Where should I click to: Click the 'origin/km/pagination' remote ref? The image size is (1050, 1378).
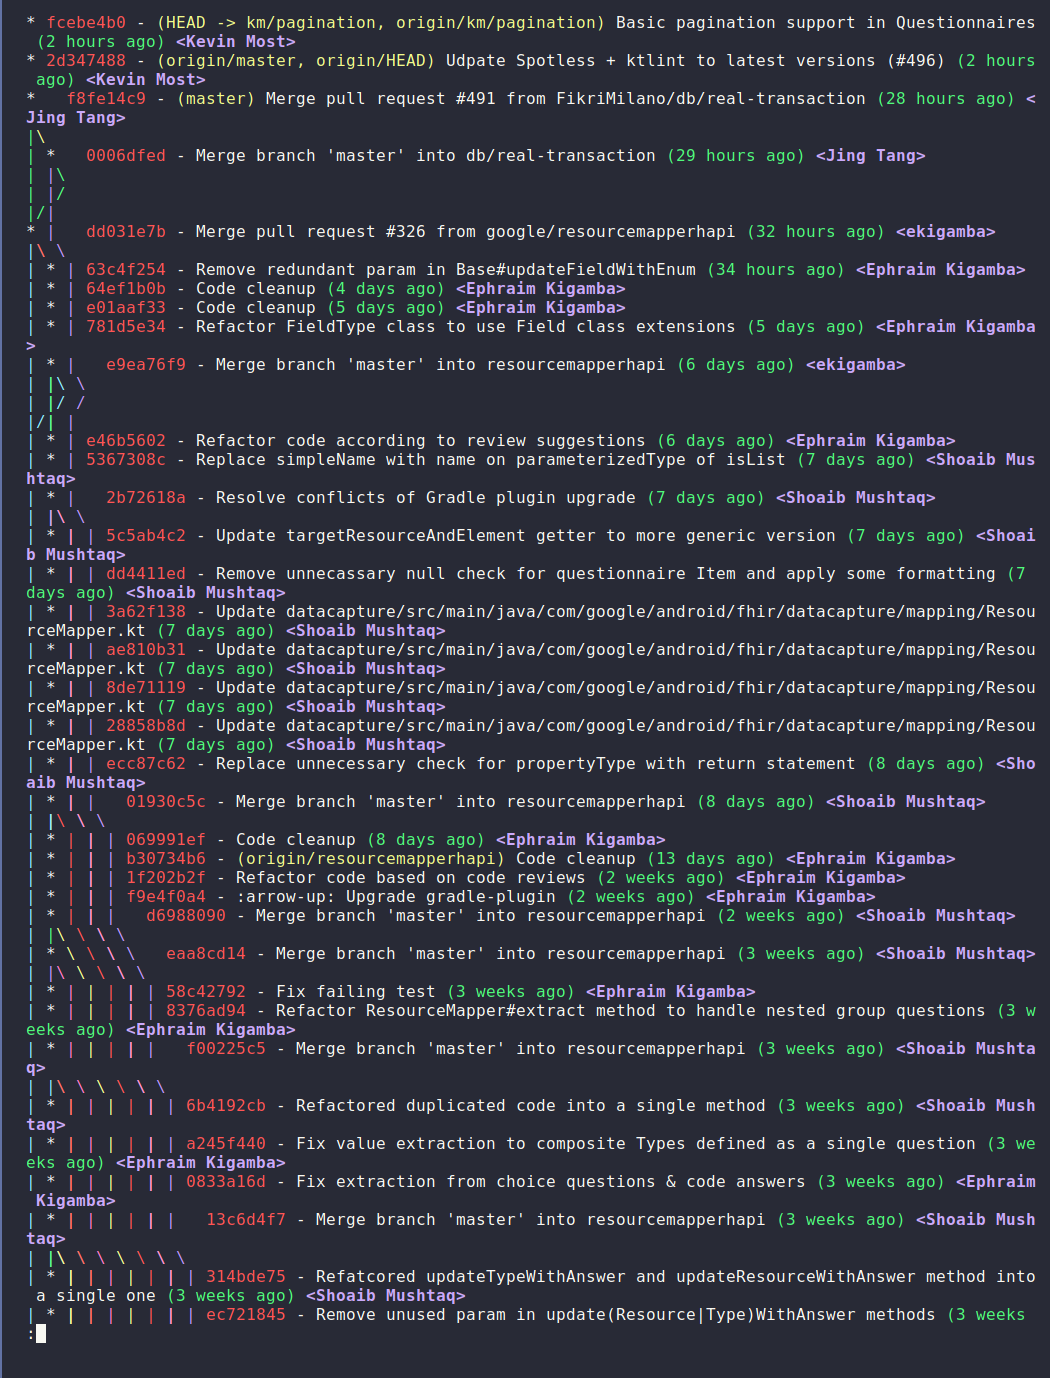coord(496,22)
